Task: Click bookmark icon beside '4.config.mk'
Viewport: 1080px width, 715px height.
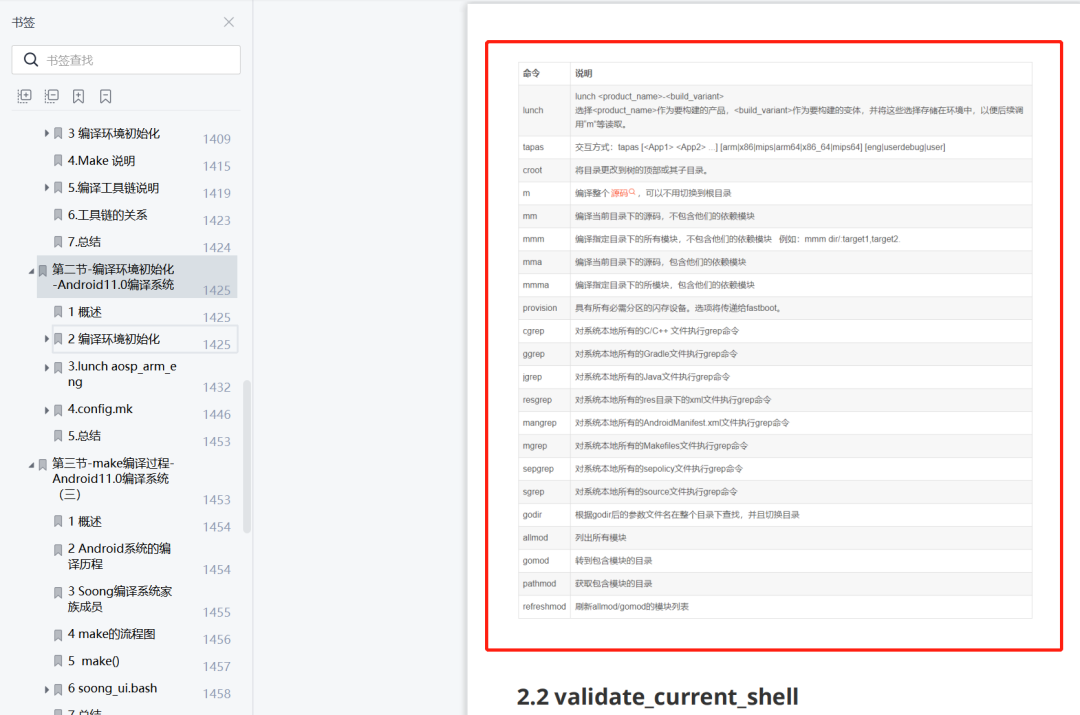Action: [x=58, y=410]
